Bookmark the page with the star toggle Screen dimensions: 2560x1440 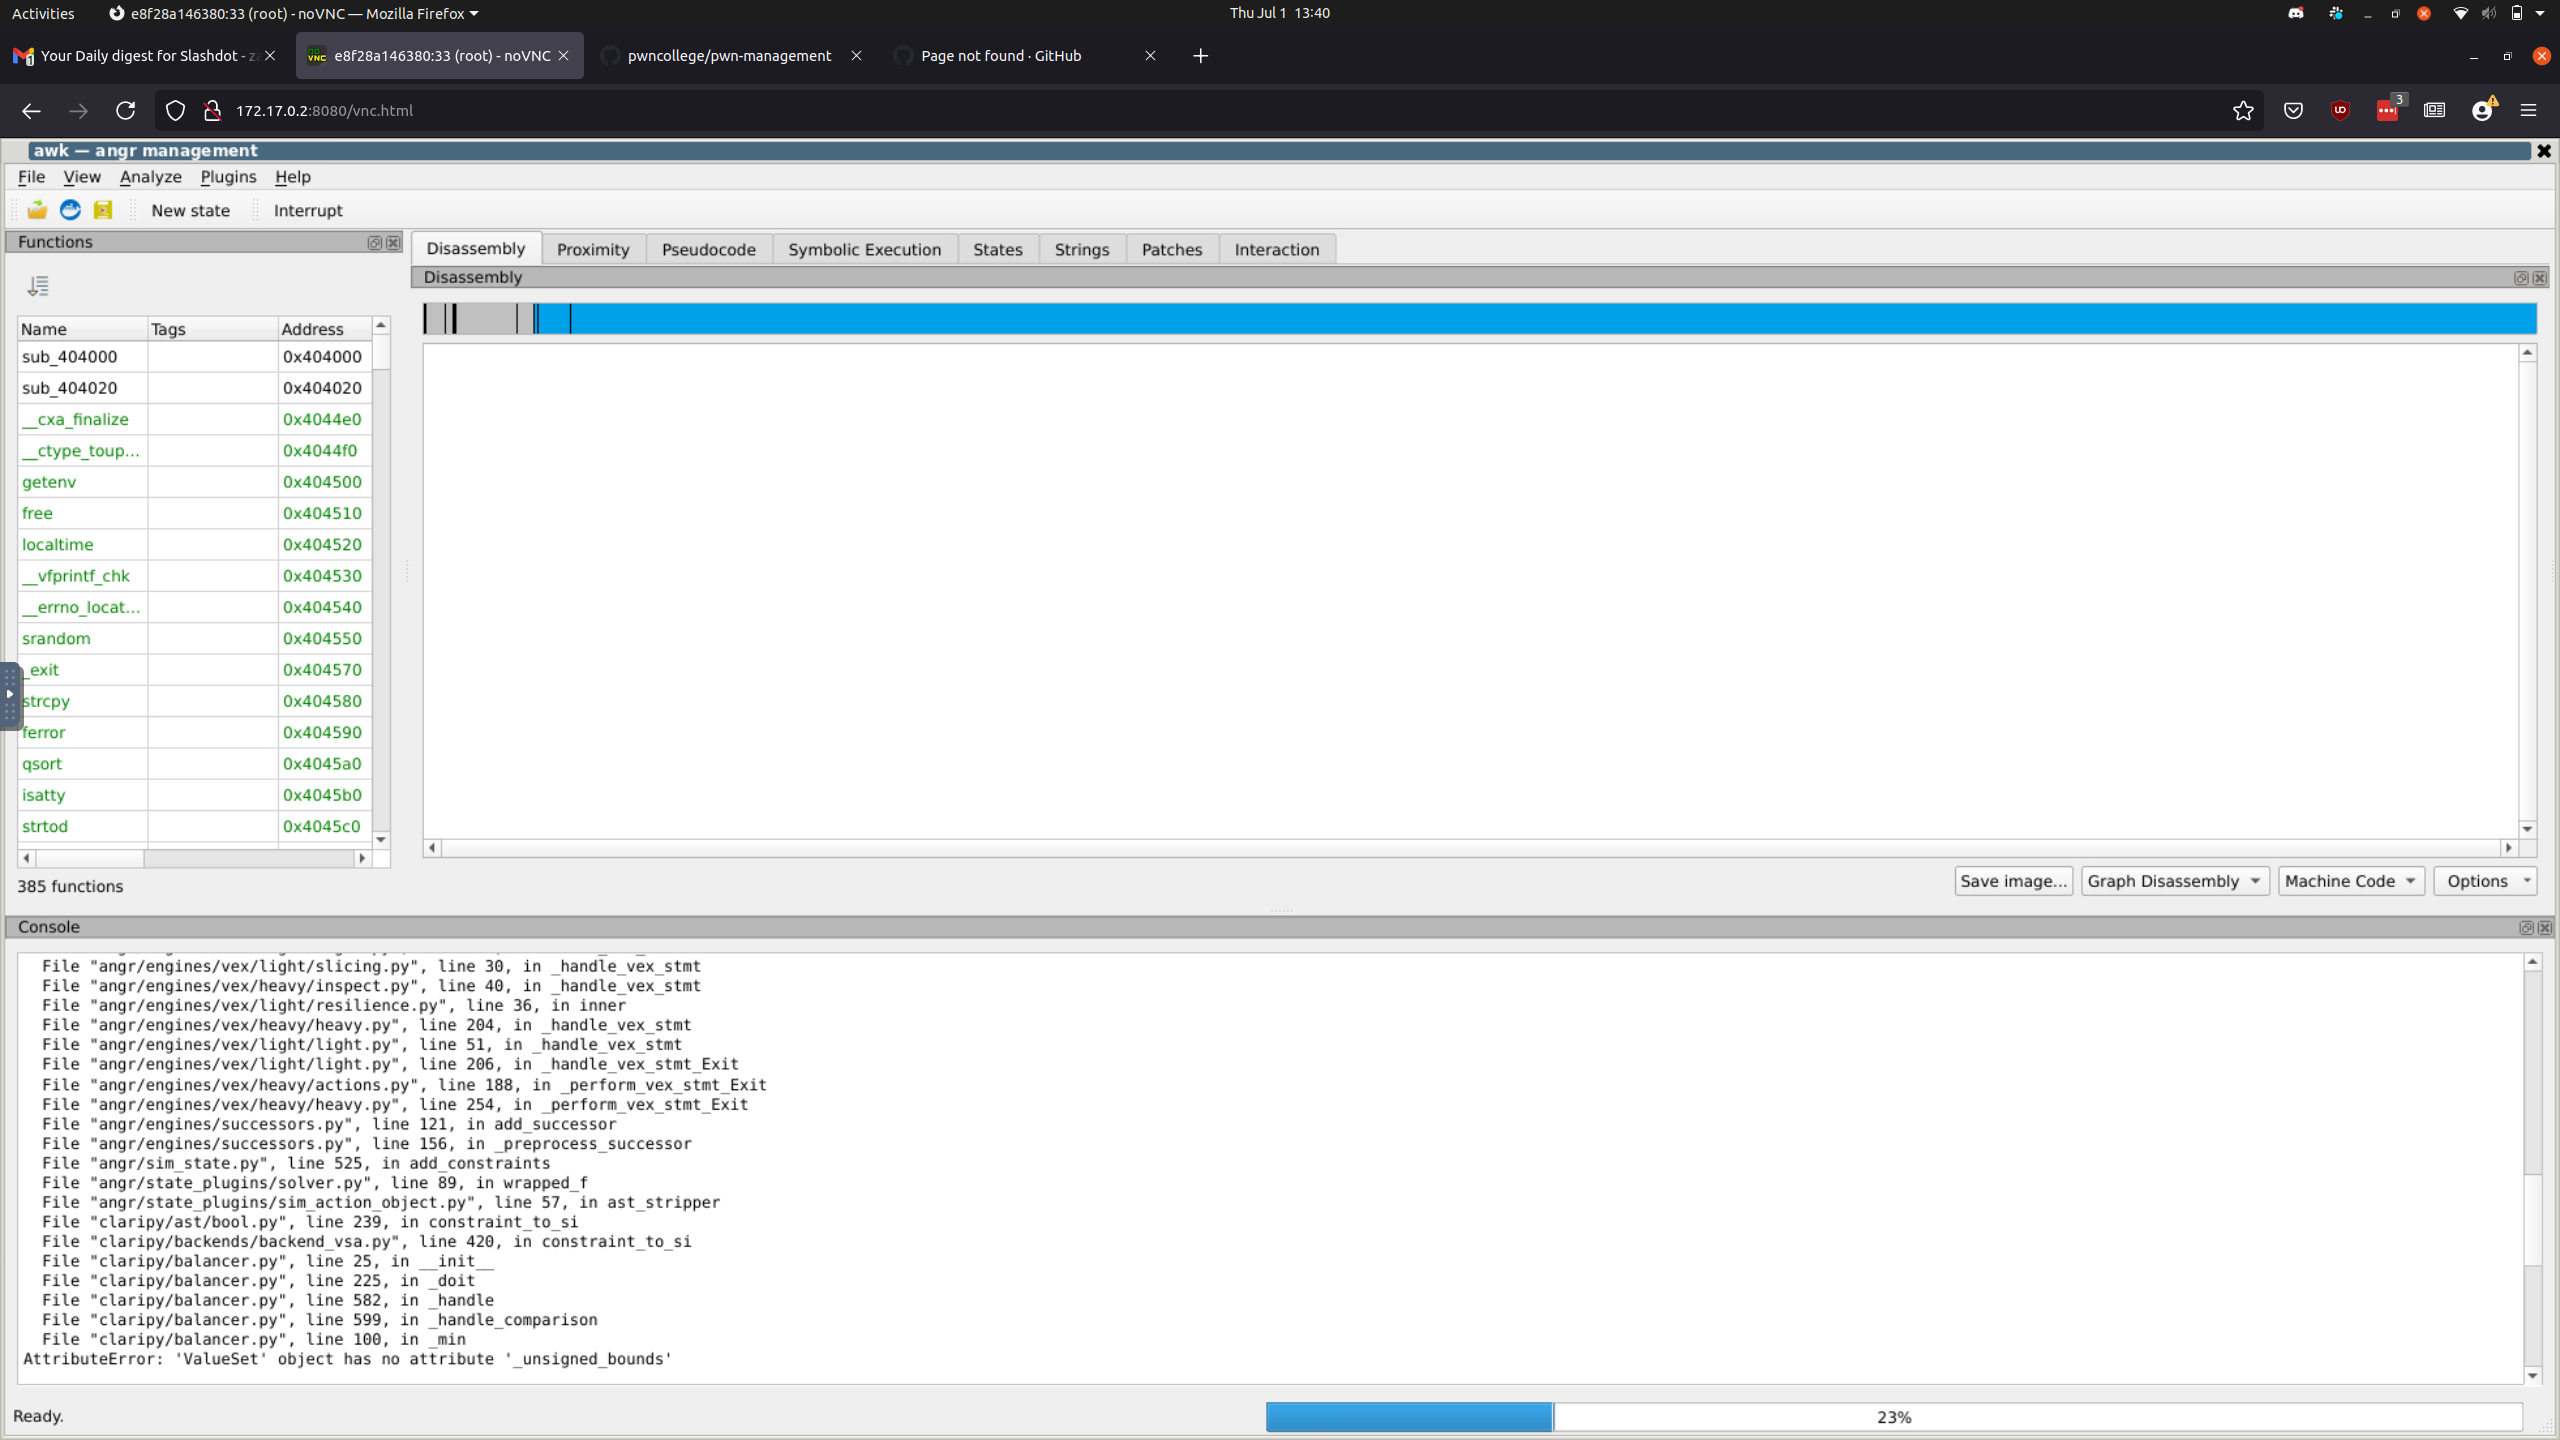click(2243, 110)
